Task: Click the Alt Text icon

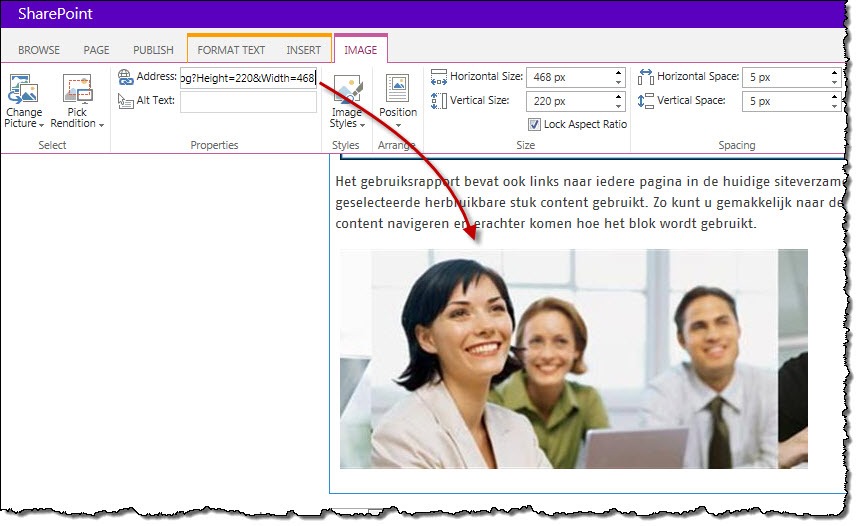Action: (126, 101)
